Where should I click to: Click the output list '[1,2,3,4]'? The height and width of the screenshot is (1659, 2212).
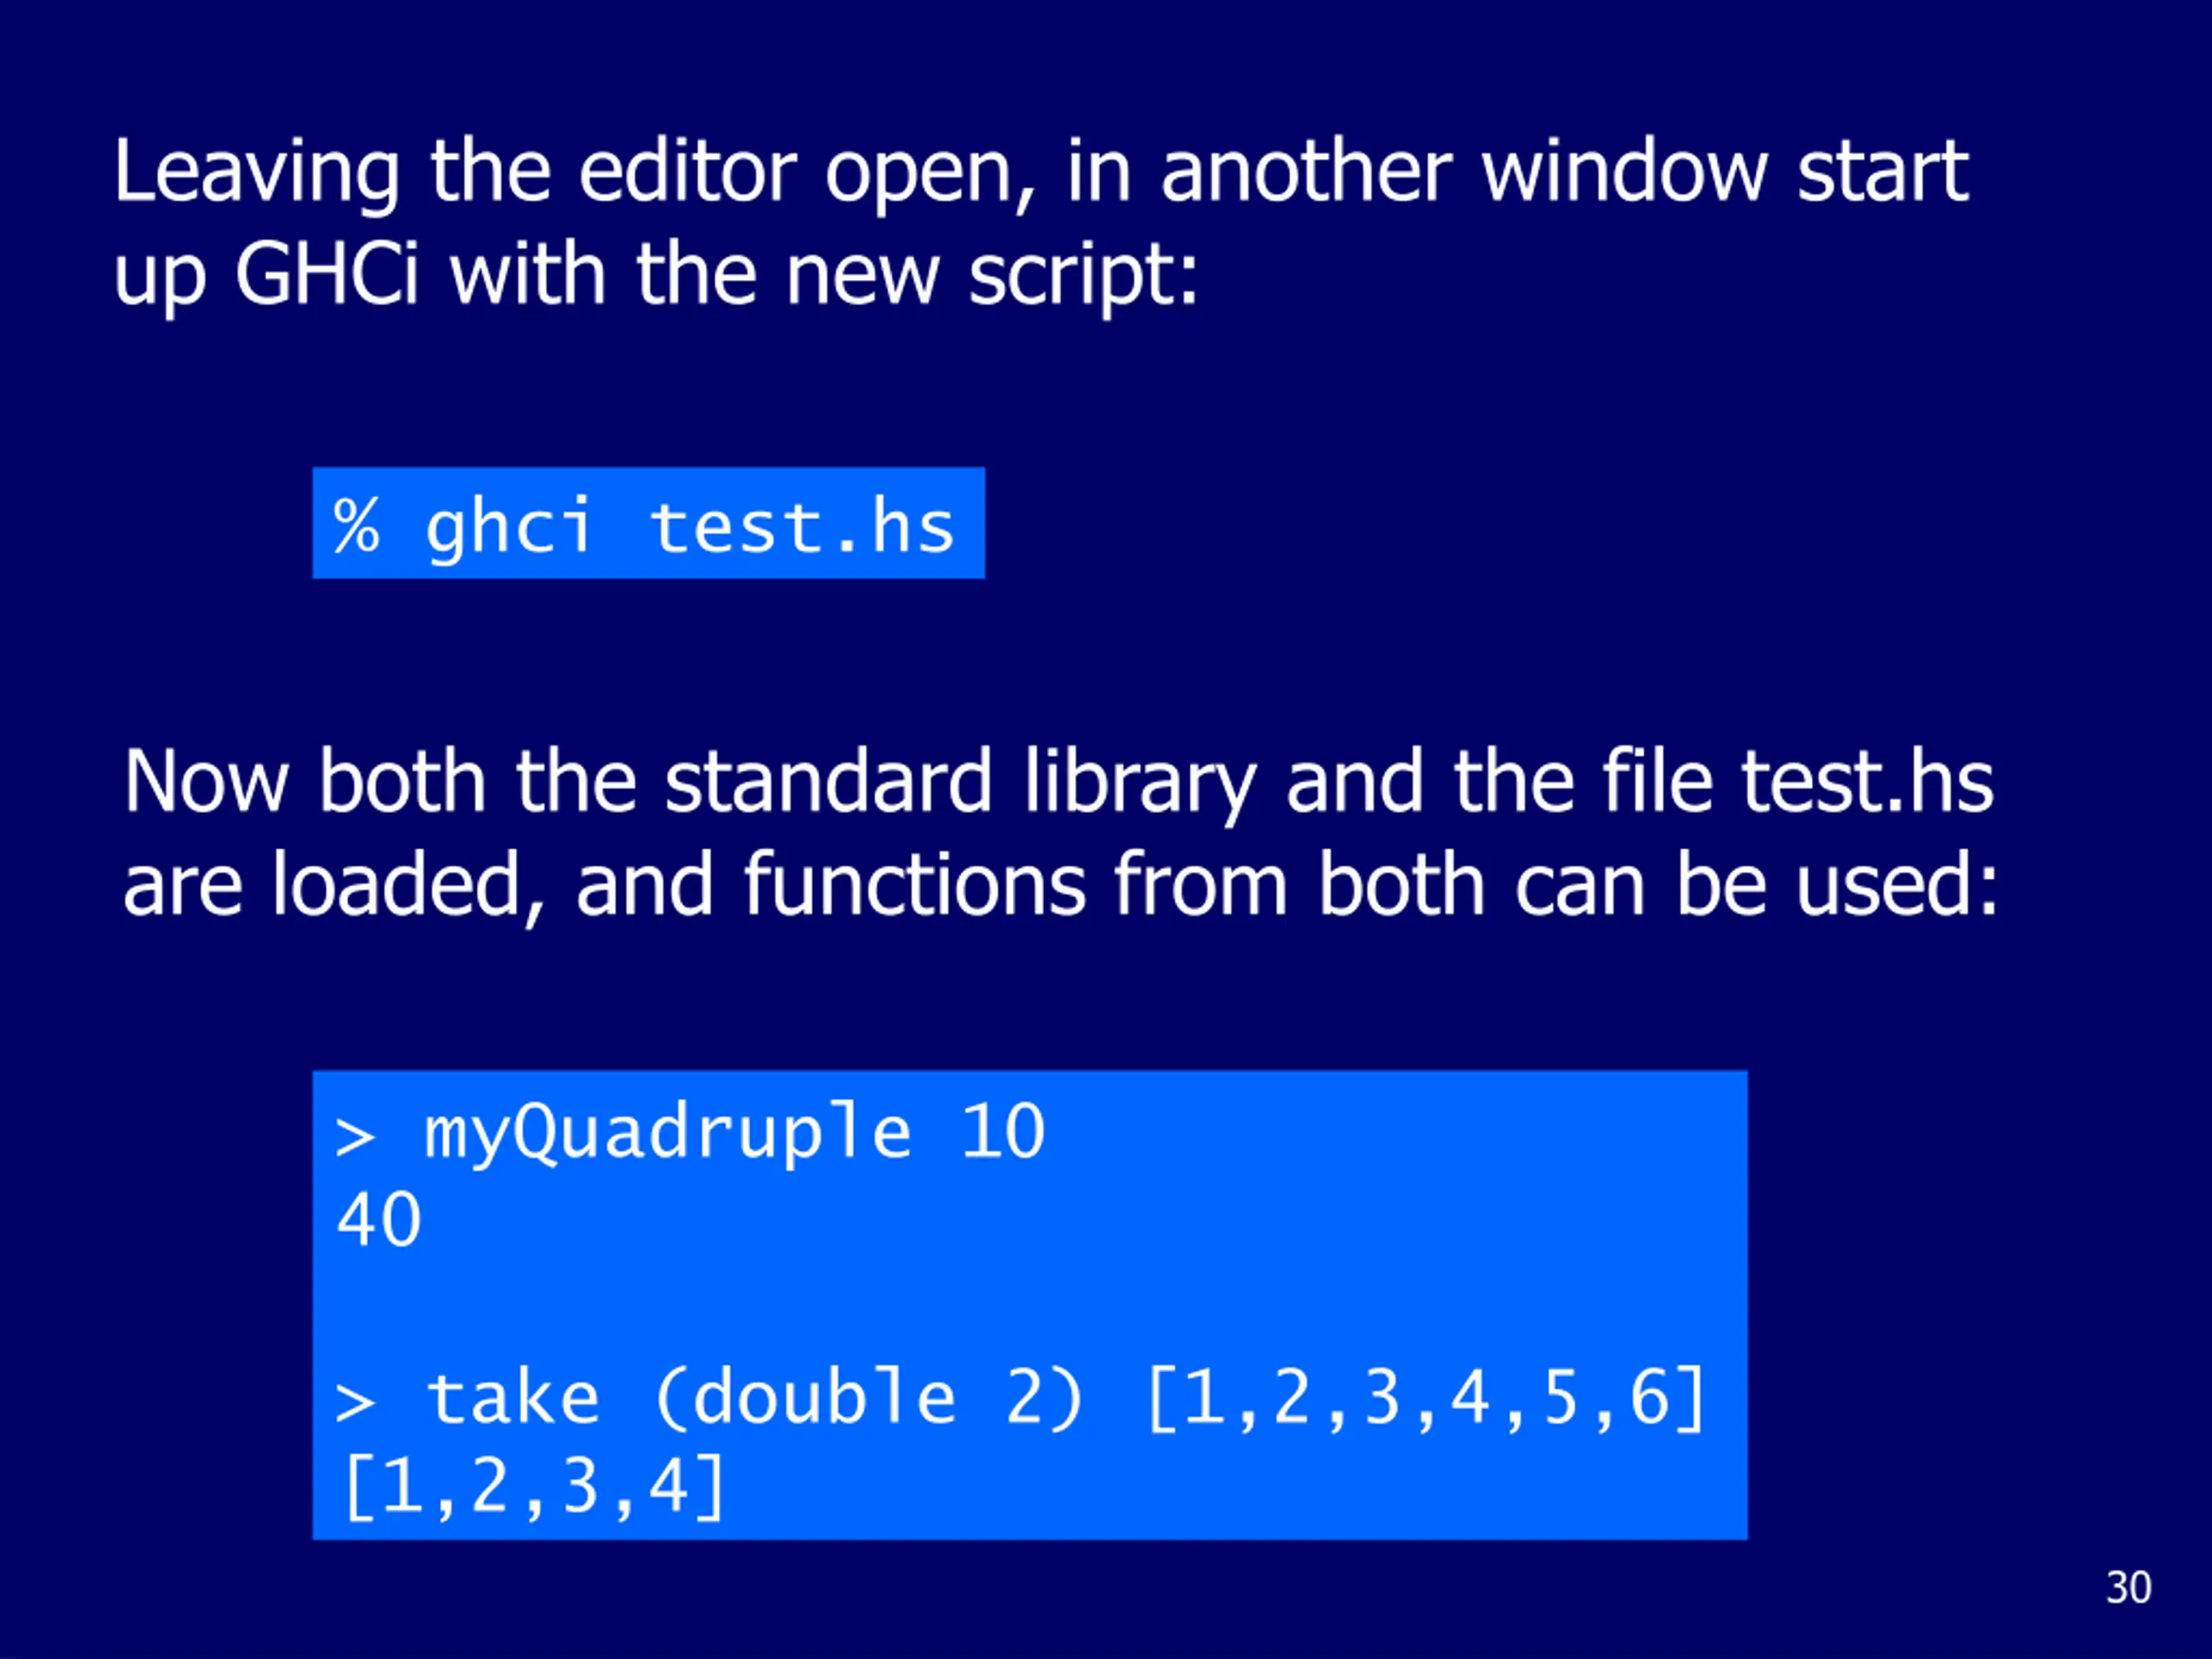point(534,1487)
